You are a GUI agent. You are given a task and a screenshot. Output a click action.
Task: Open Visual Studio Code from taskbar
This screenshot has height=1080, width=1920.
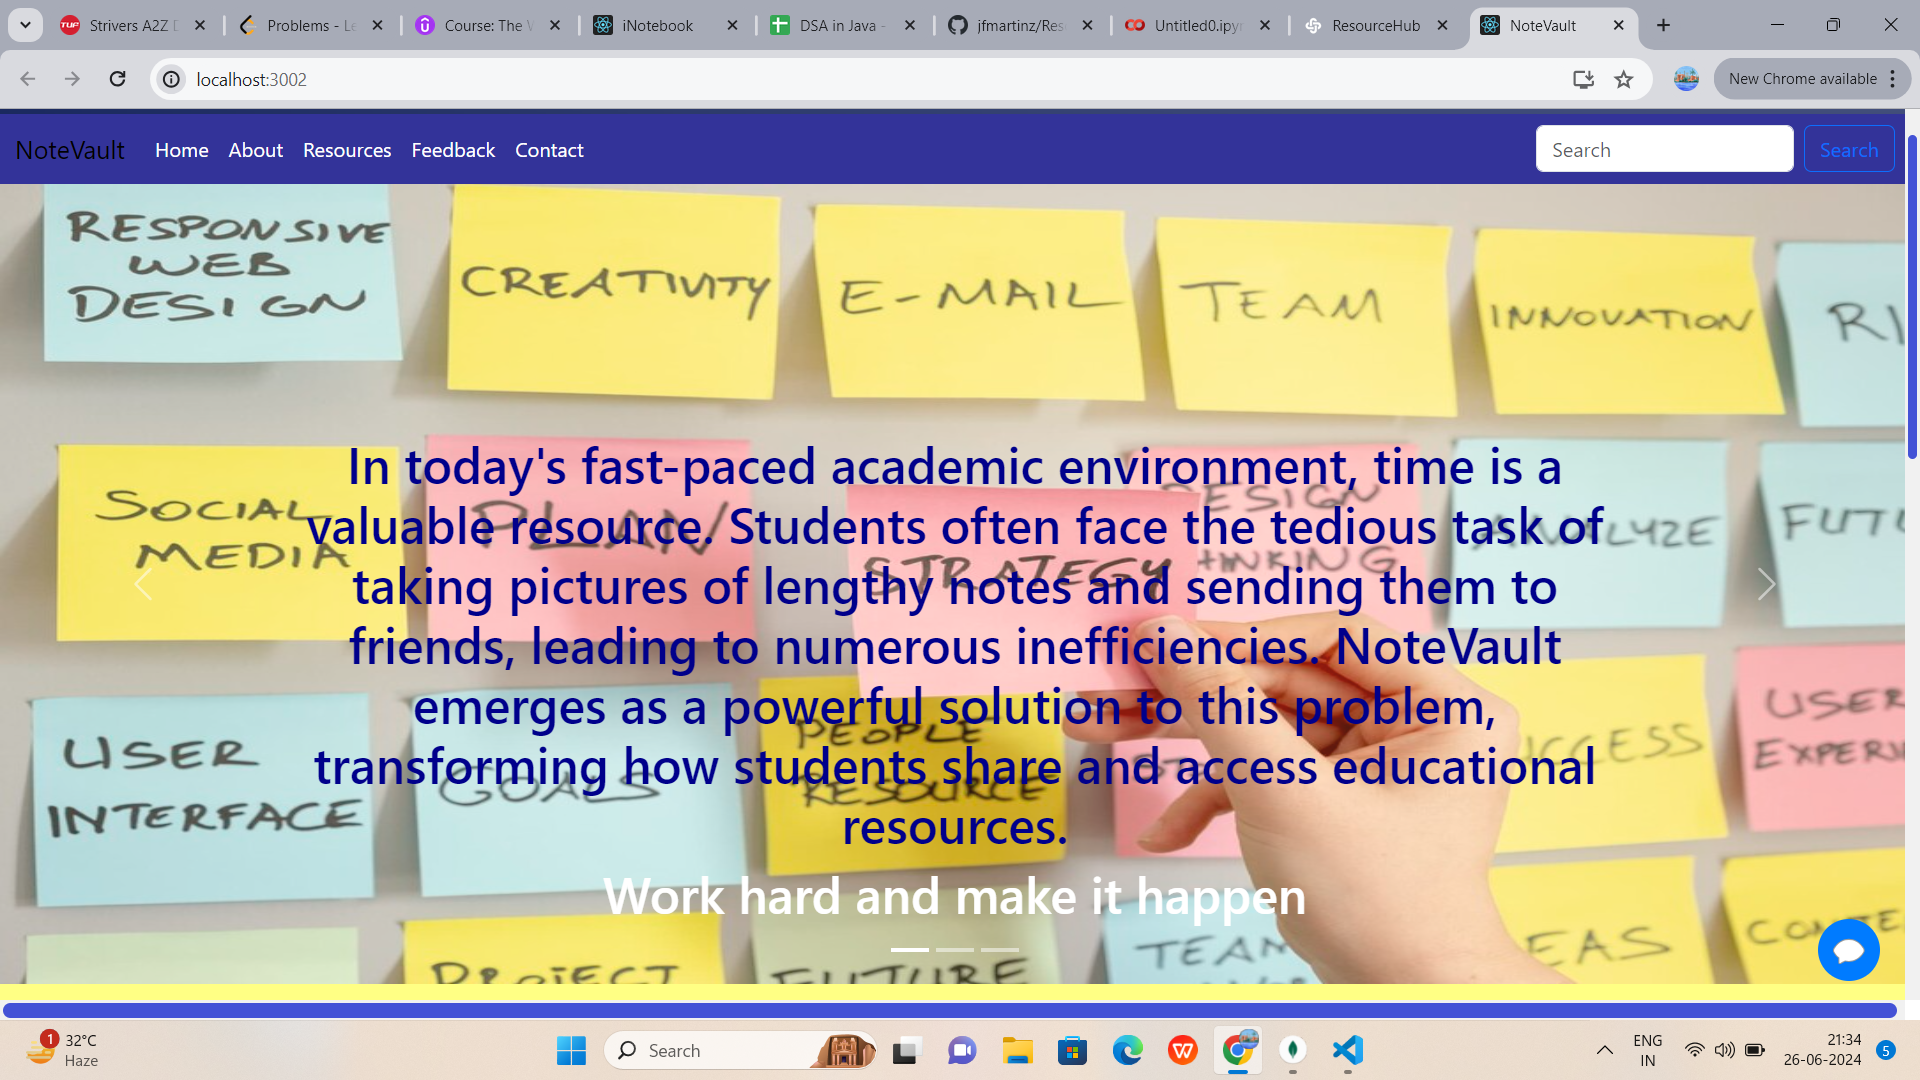1347,1050
